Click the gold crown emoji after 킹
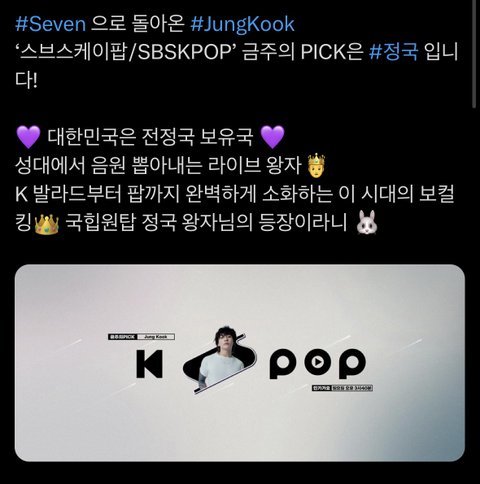 point(47,225)
